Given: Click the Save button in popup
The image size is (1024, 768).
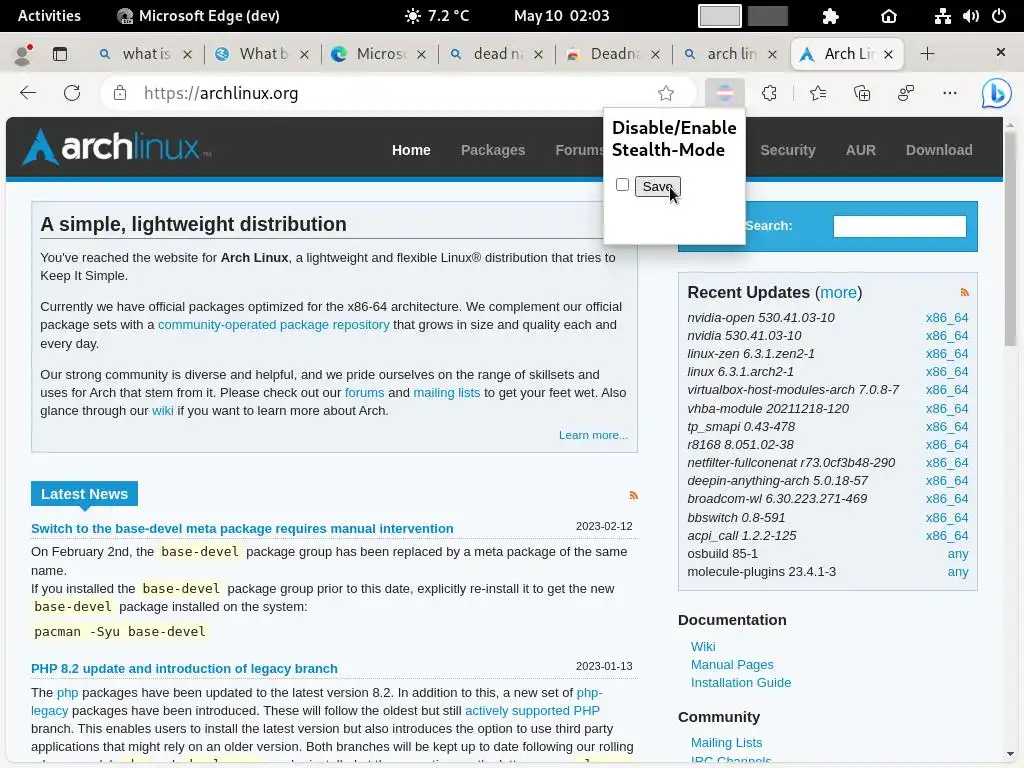Looking at the screenshot, I should click(658, 187).
